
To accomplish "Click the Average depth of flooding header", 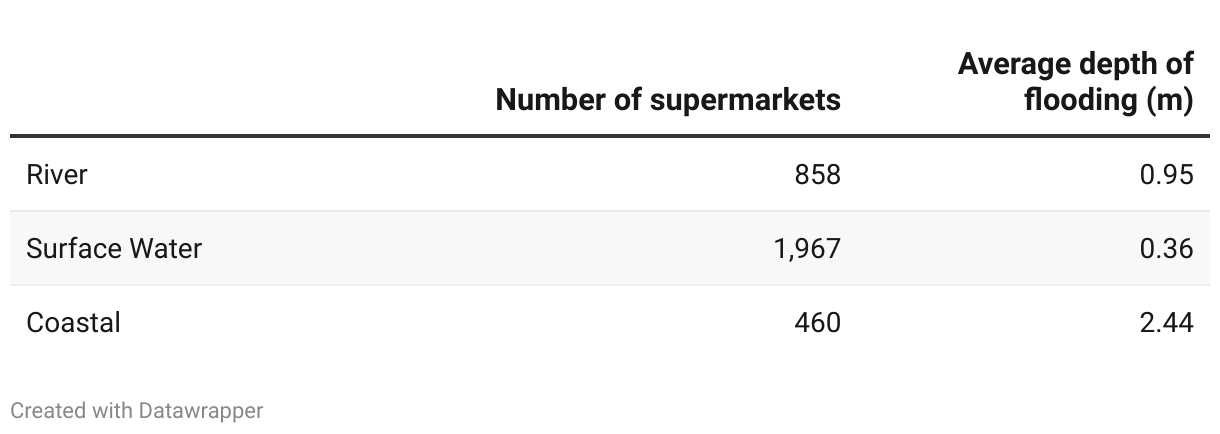I will [1075, 83].
